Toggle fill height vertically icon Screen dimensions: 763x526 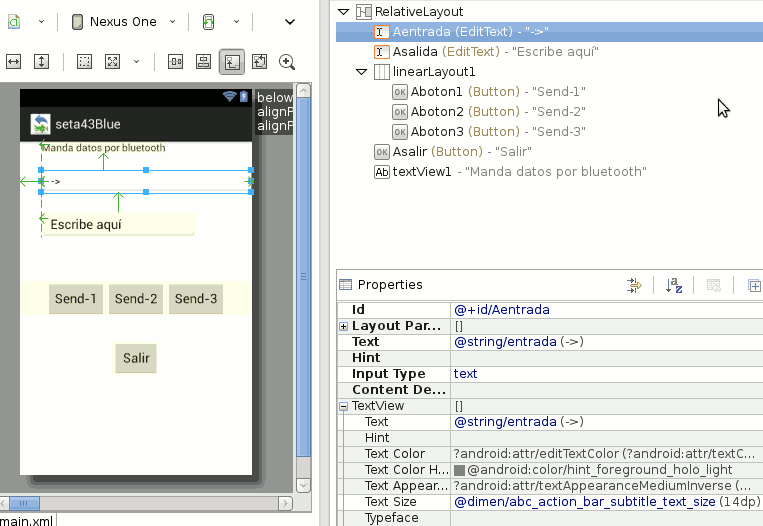click(x=41, y=62)
